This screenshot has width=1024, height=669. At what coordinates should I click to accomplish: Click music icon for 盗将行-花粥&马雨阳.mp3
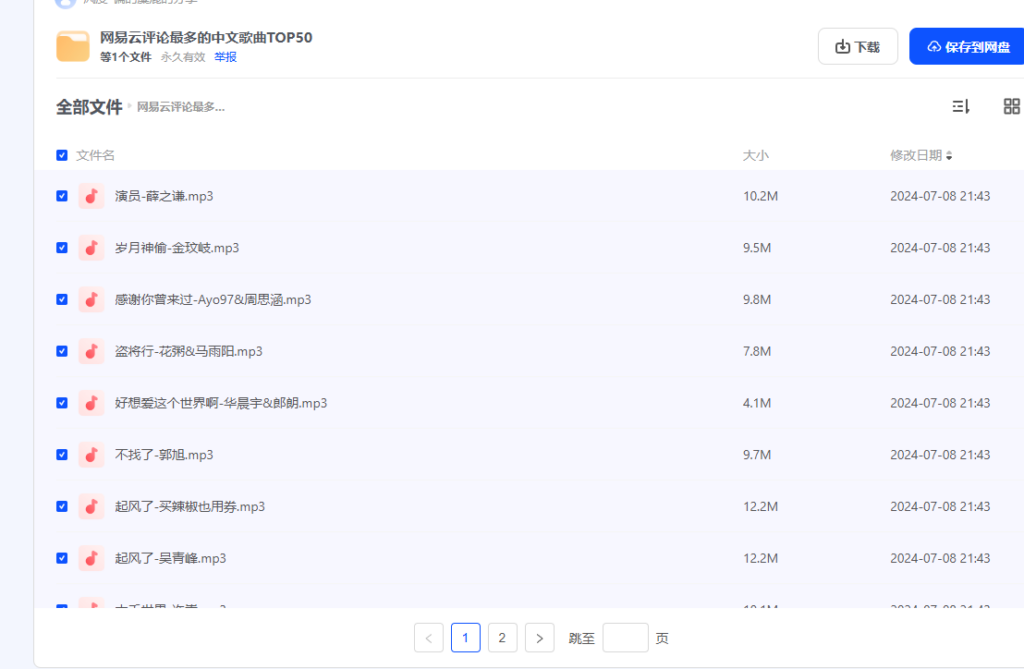(91, 351)
